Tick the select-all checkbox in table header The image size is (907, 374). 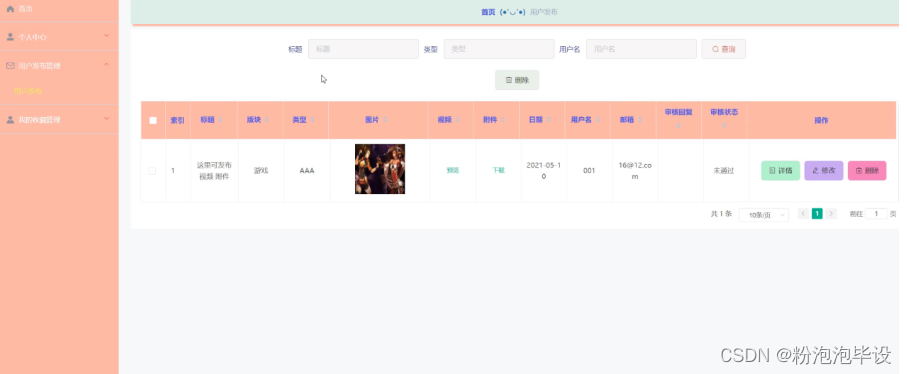pos(153,120)
